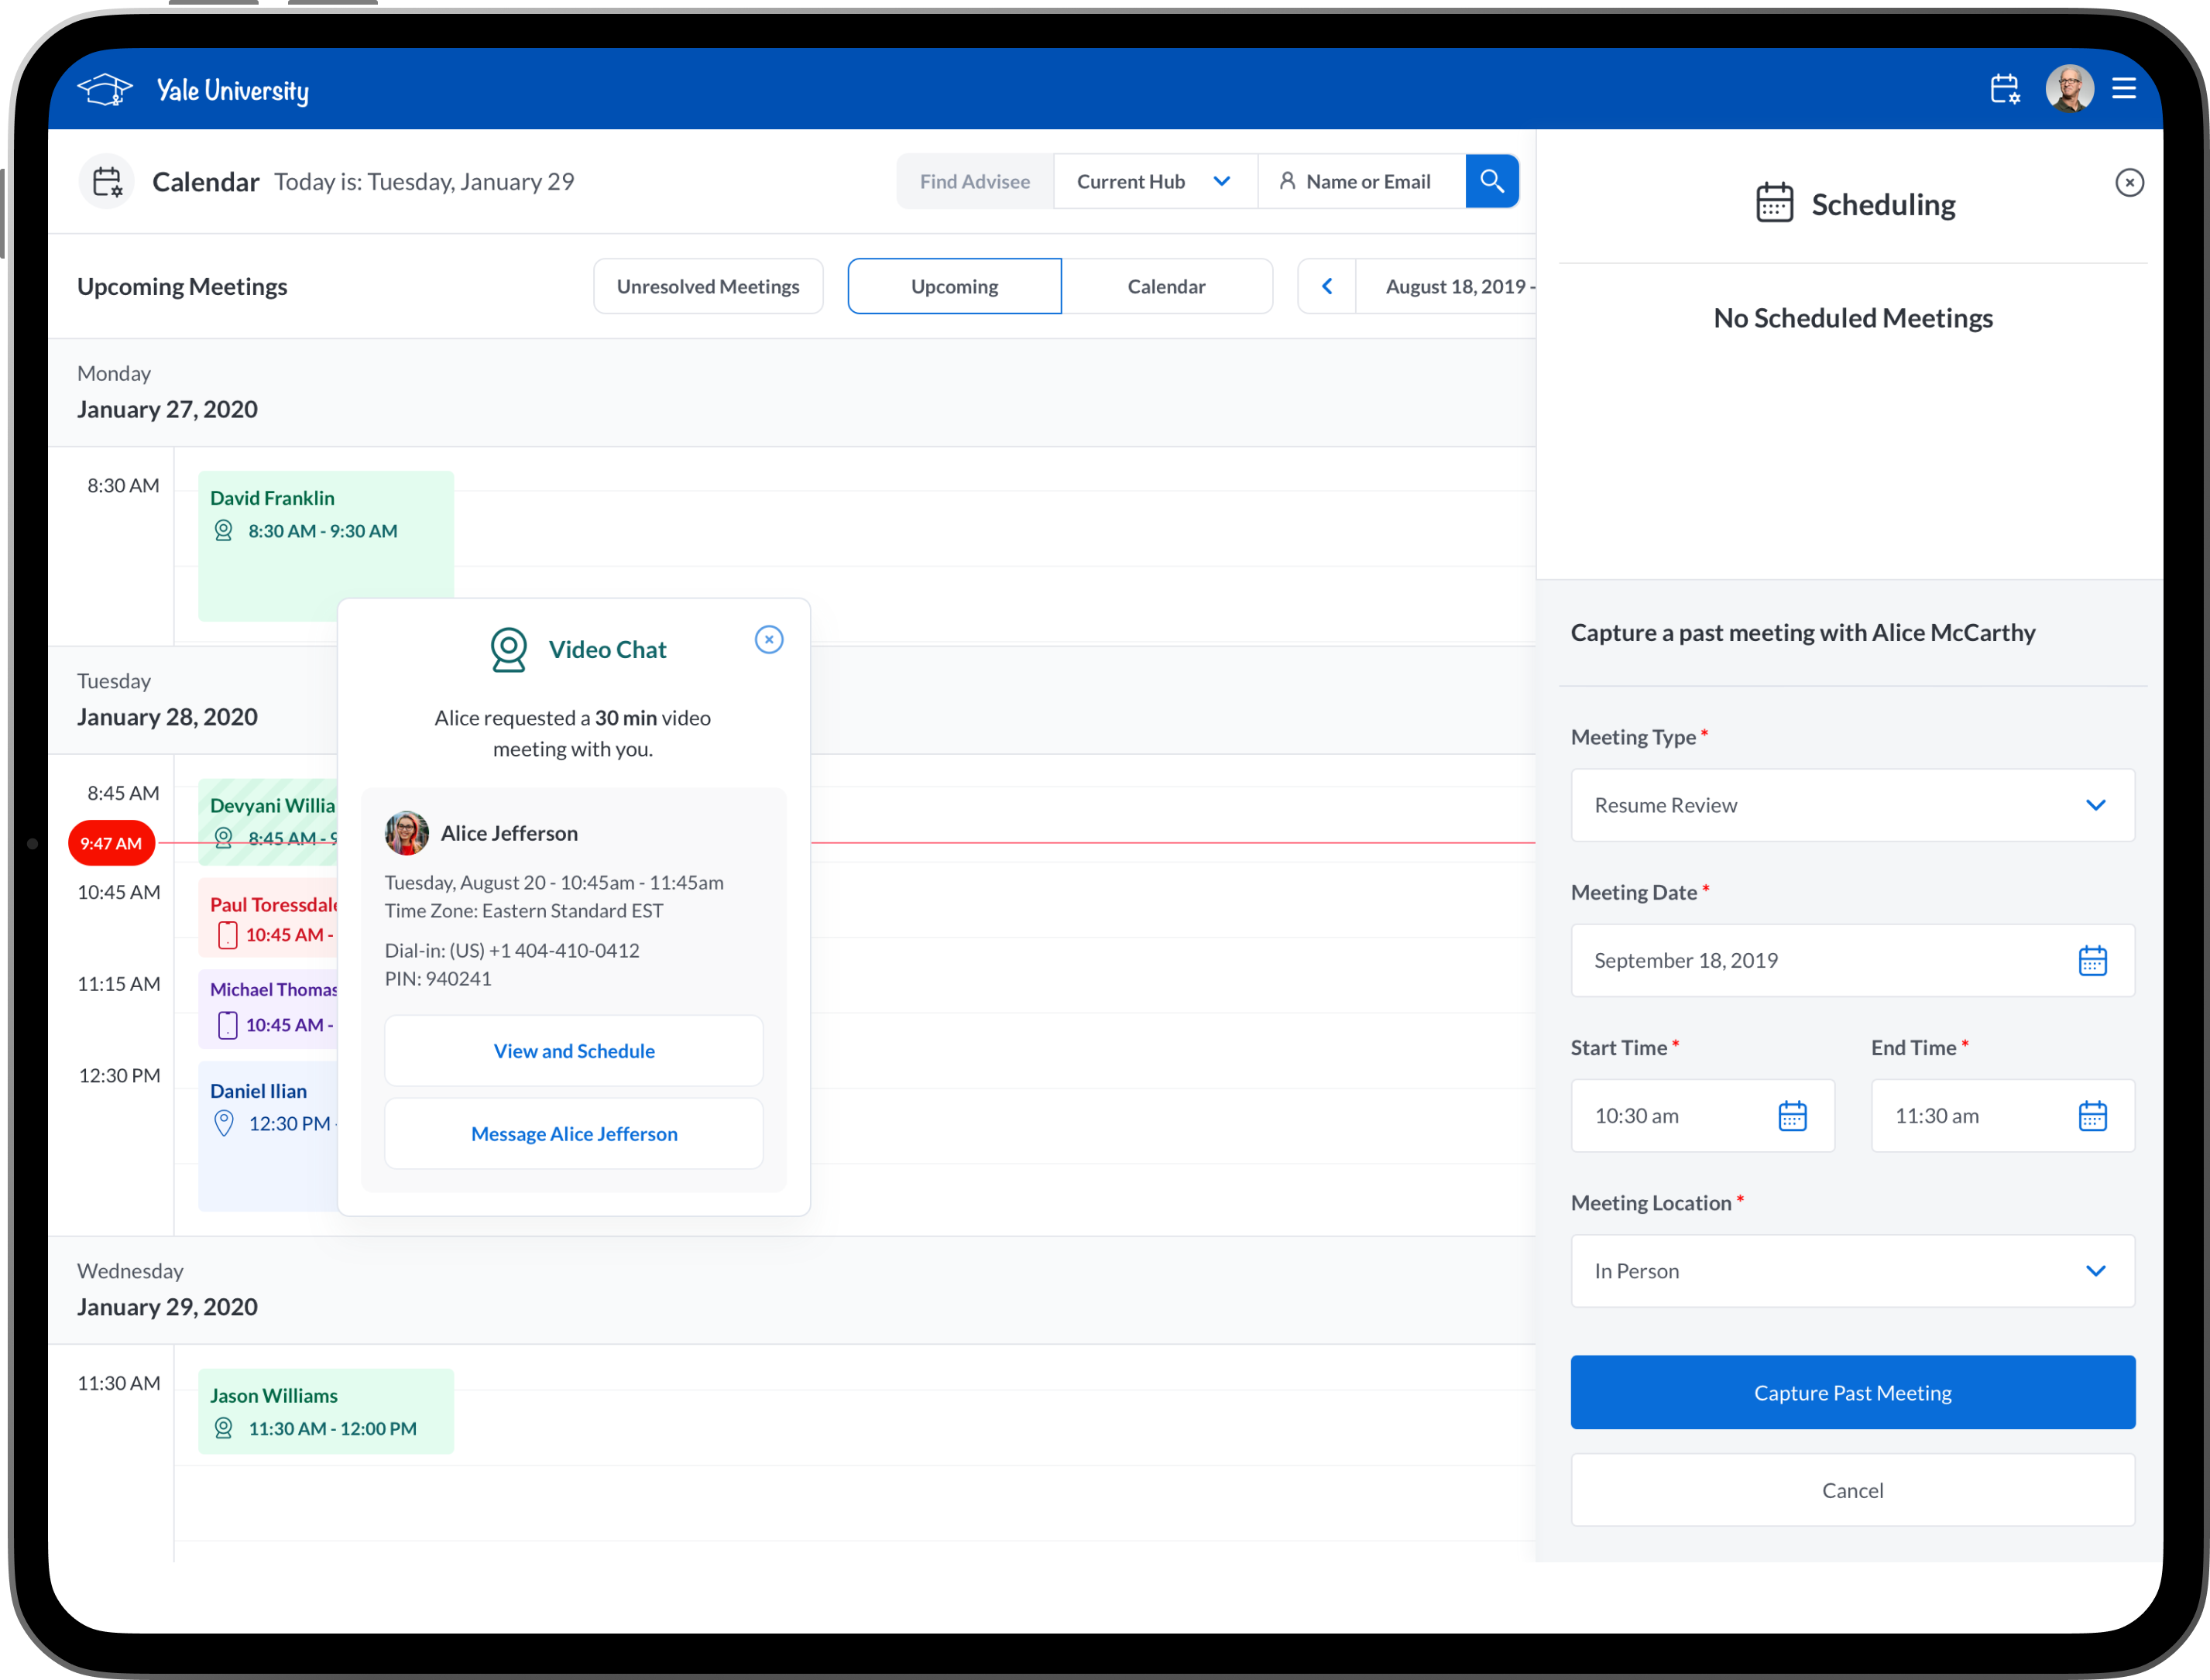Click the blue search magnifier button

1492,181
